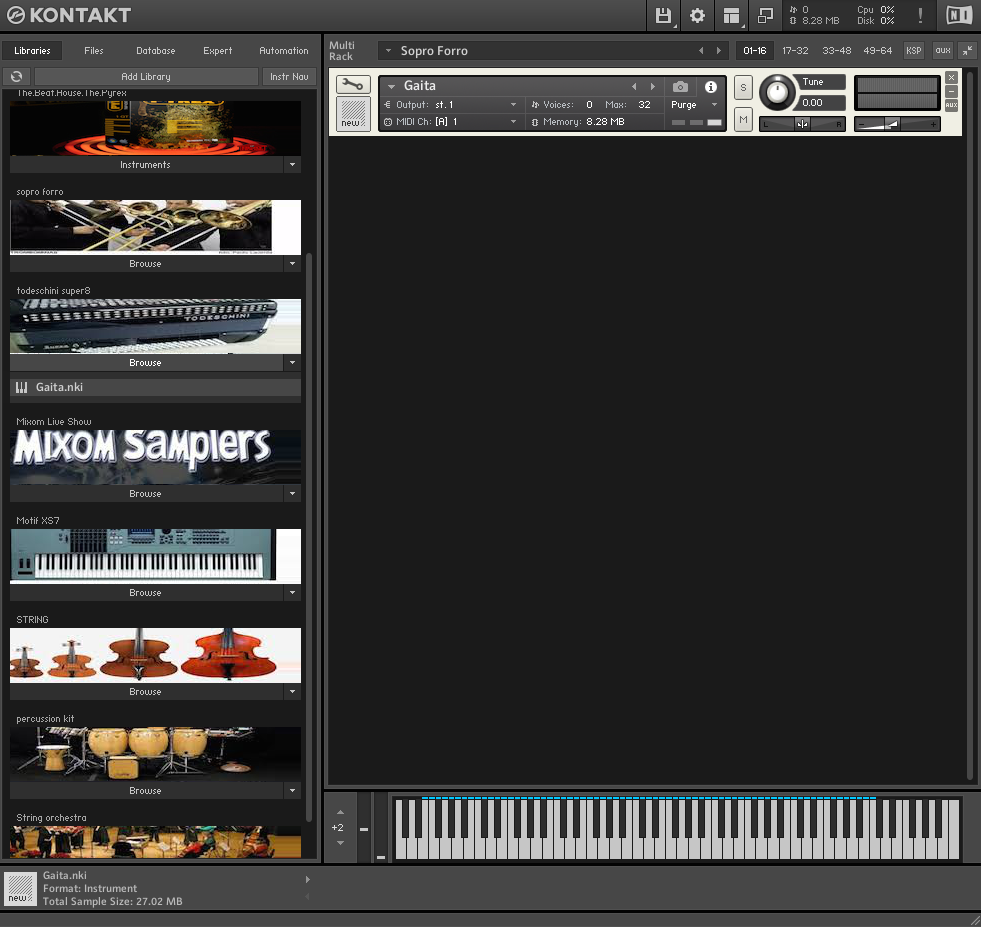
Task: Click the rack minimize arrows icon
Action: click(967, 51)
